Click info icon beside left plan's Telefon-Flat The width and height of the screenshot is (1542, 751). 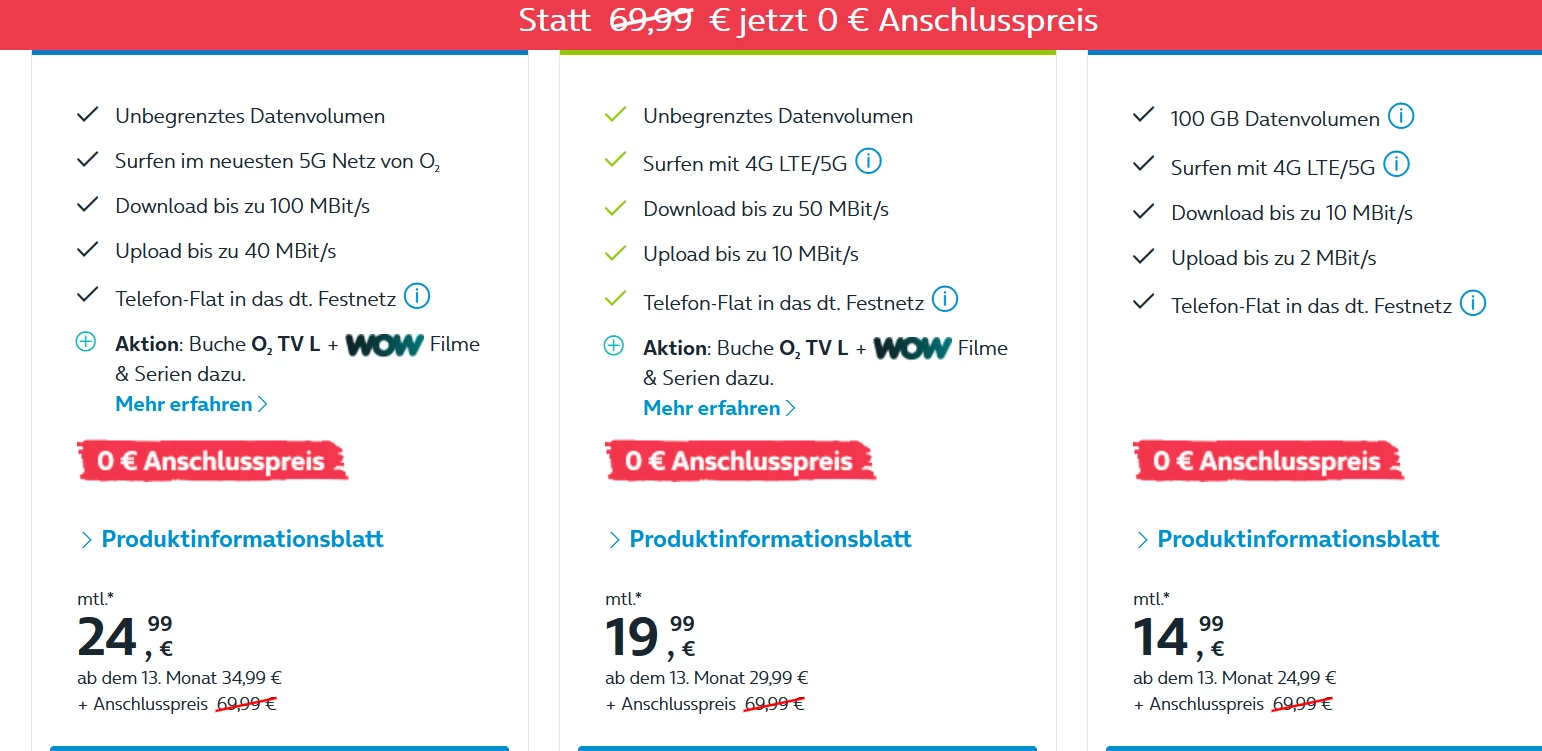coord(417,296)
